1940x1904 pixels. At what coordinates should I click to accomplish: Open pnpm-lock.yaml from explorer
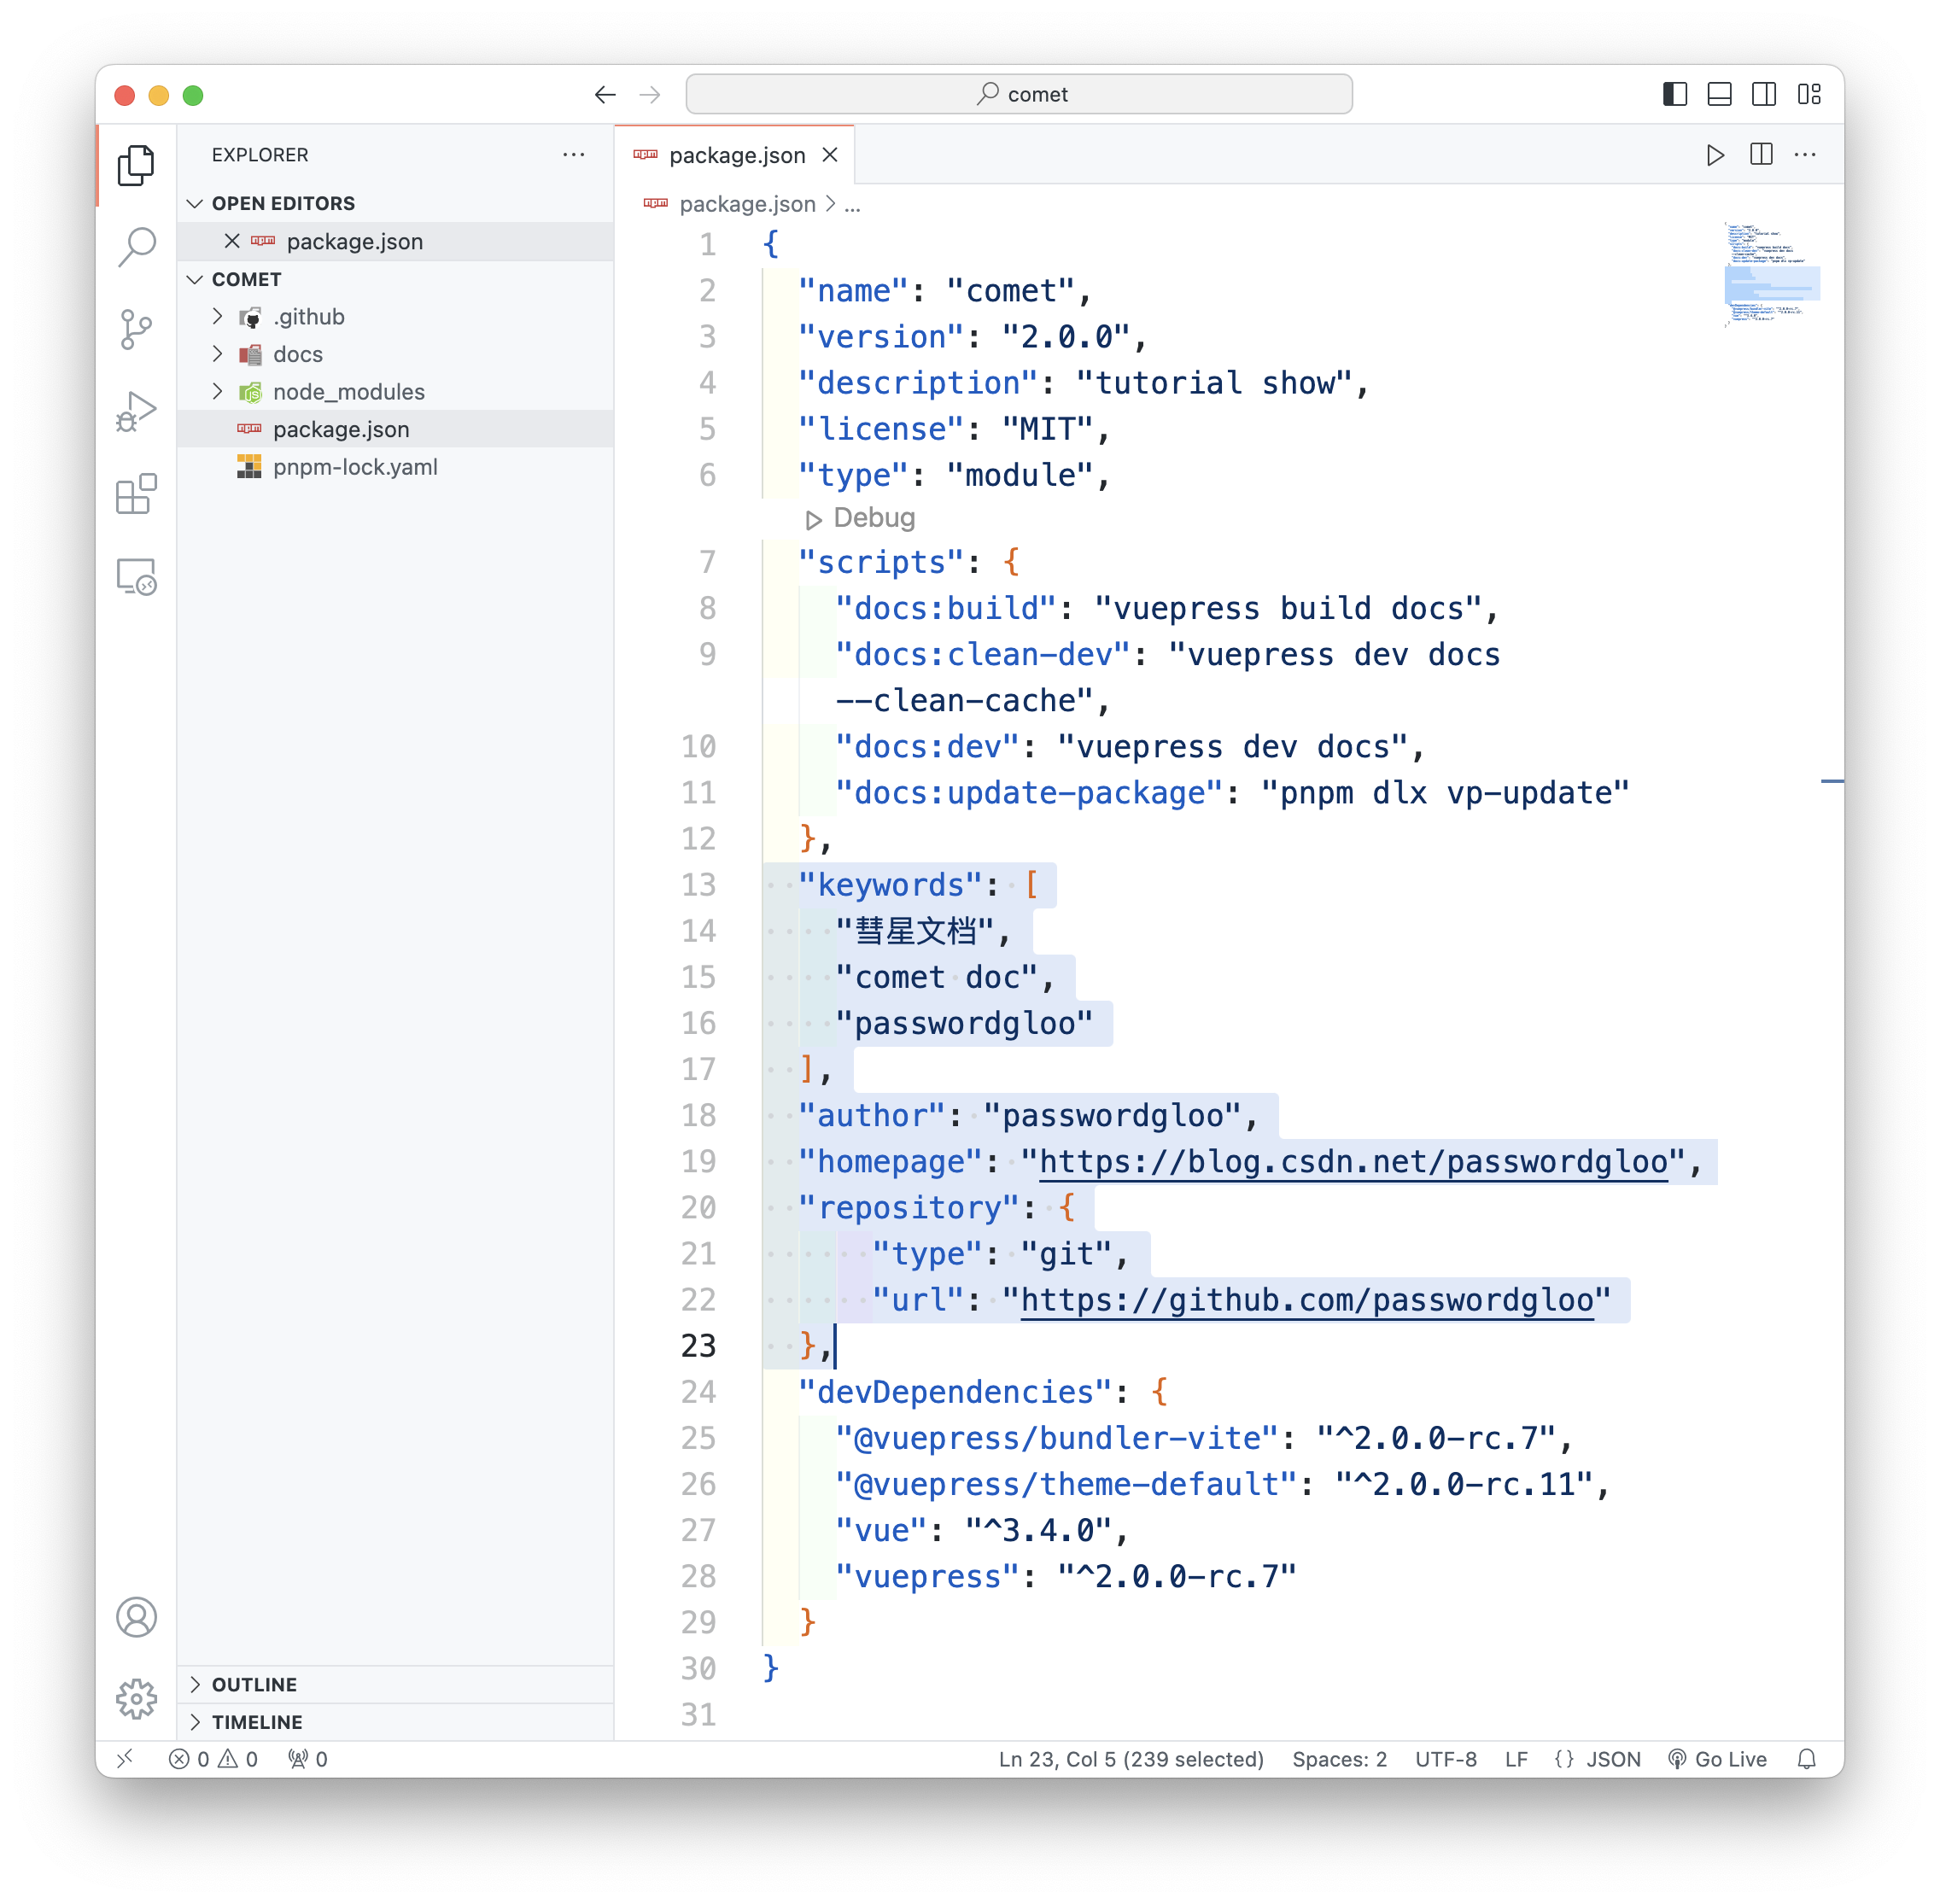[x=355, y=467]
